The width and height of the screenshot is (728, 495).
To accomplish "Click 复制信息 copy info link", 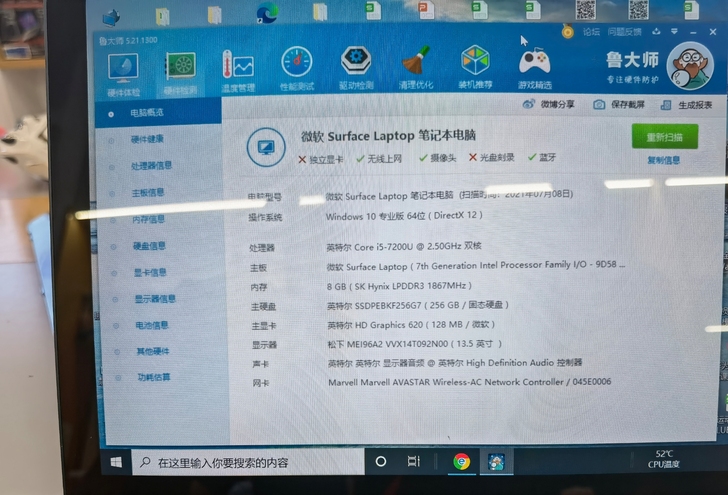I will point(663,160).
